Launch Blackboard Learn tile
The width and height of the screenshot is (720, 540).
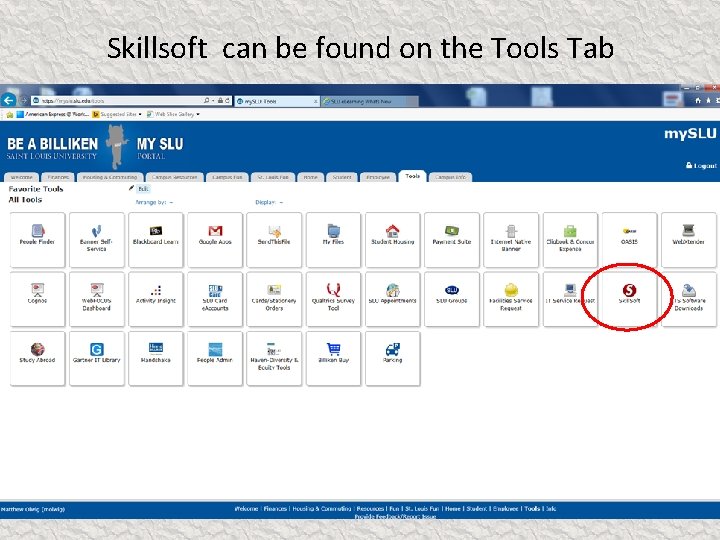156,240
